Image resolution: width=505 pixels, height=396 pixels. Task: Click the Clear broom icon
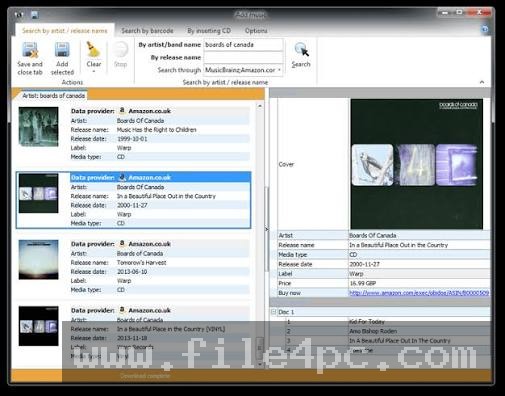[x=94, y=49]
